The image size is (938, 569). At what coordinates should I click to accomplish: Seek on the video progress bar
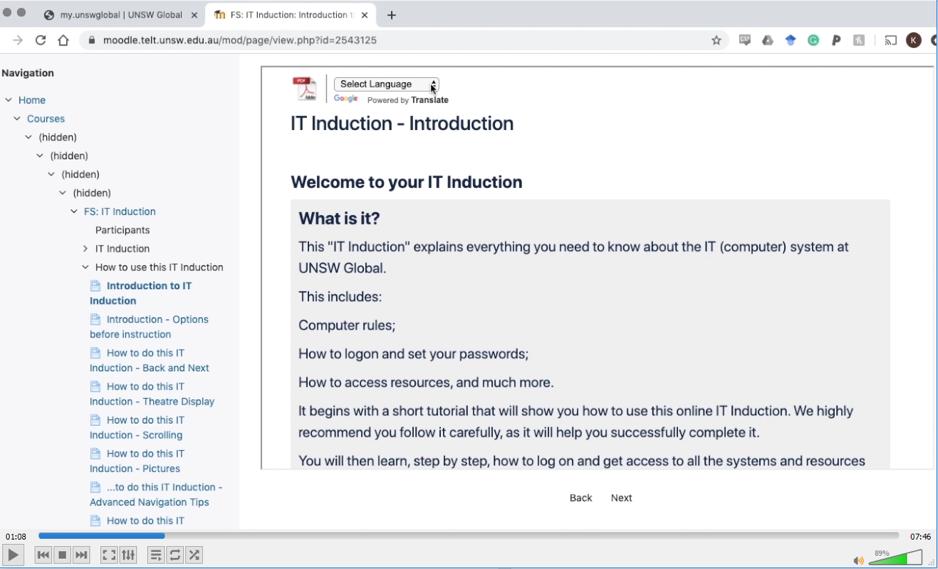pyautogui.click(x=468, y=535)
